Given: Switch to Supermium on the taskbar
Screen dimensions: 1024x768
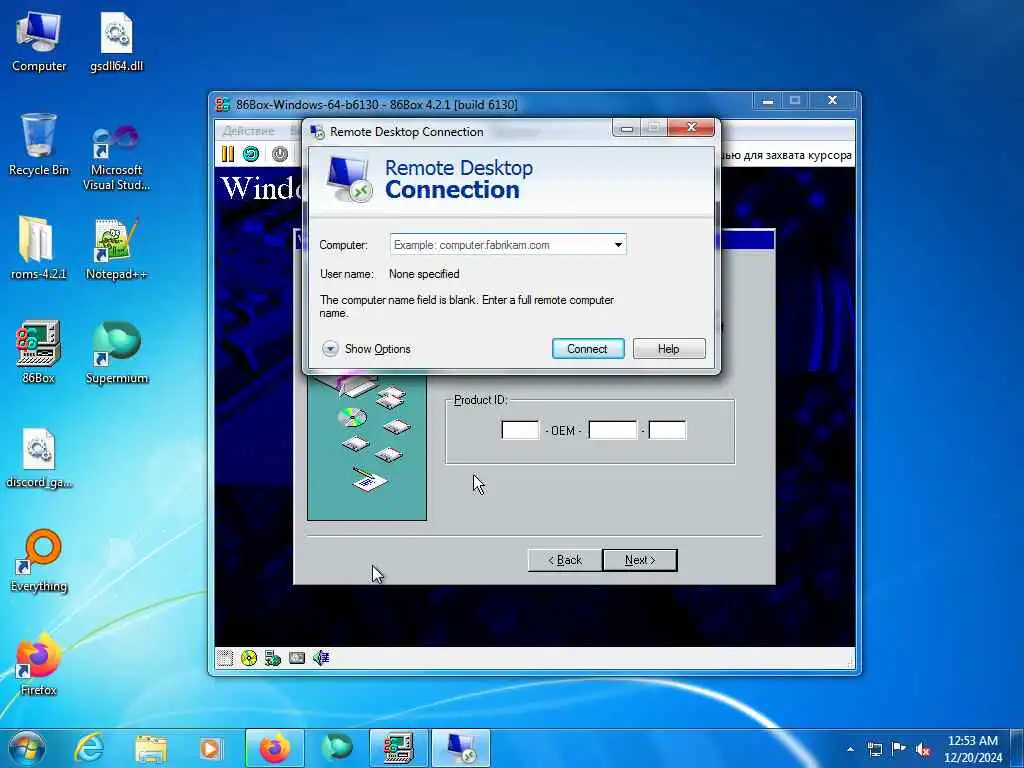Looking at the screenshot, I should pos(337,748).
